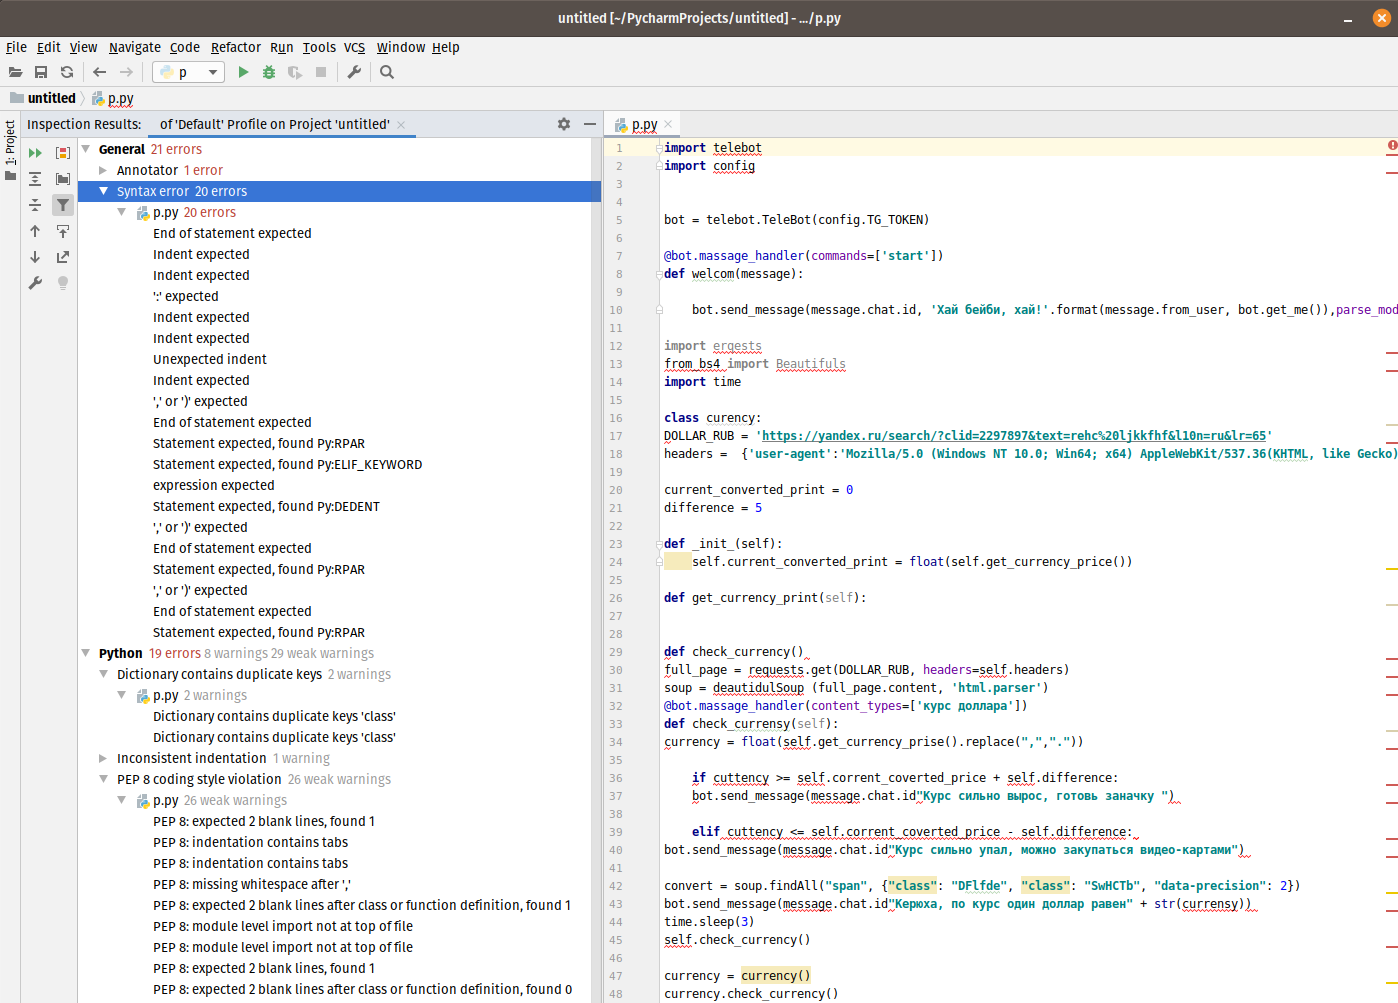
Task: Click the red error indicator in editor corner
Action: (x=1392, y=146)
